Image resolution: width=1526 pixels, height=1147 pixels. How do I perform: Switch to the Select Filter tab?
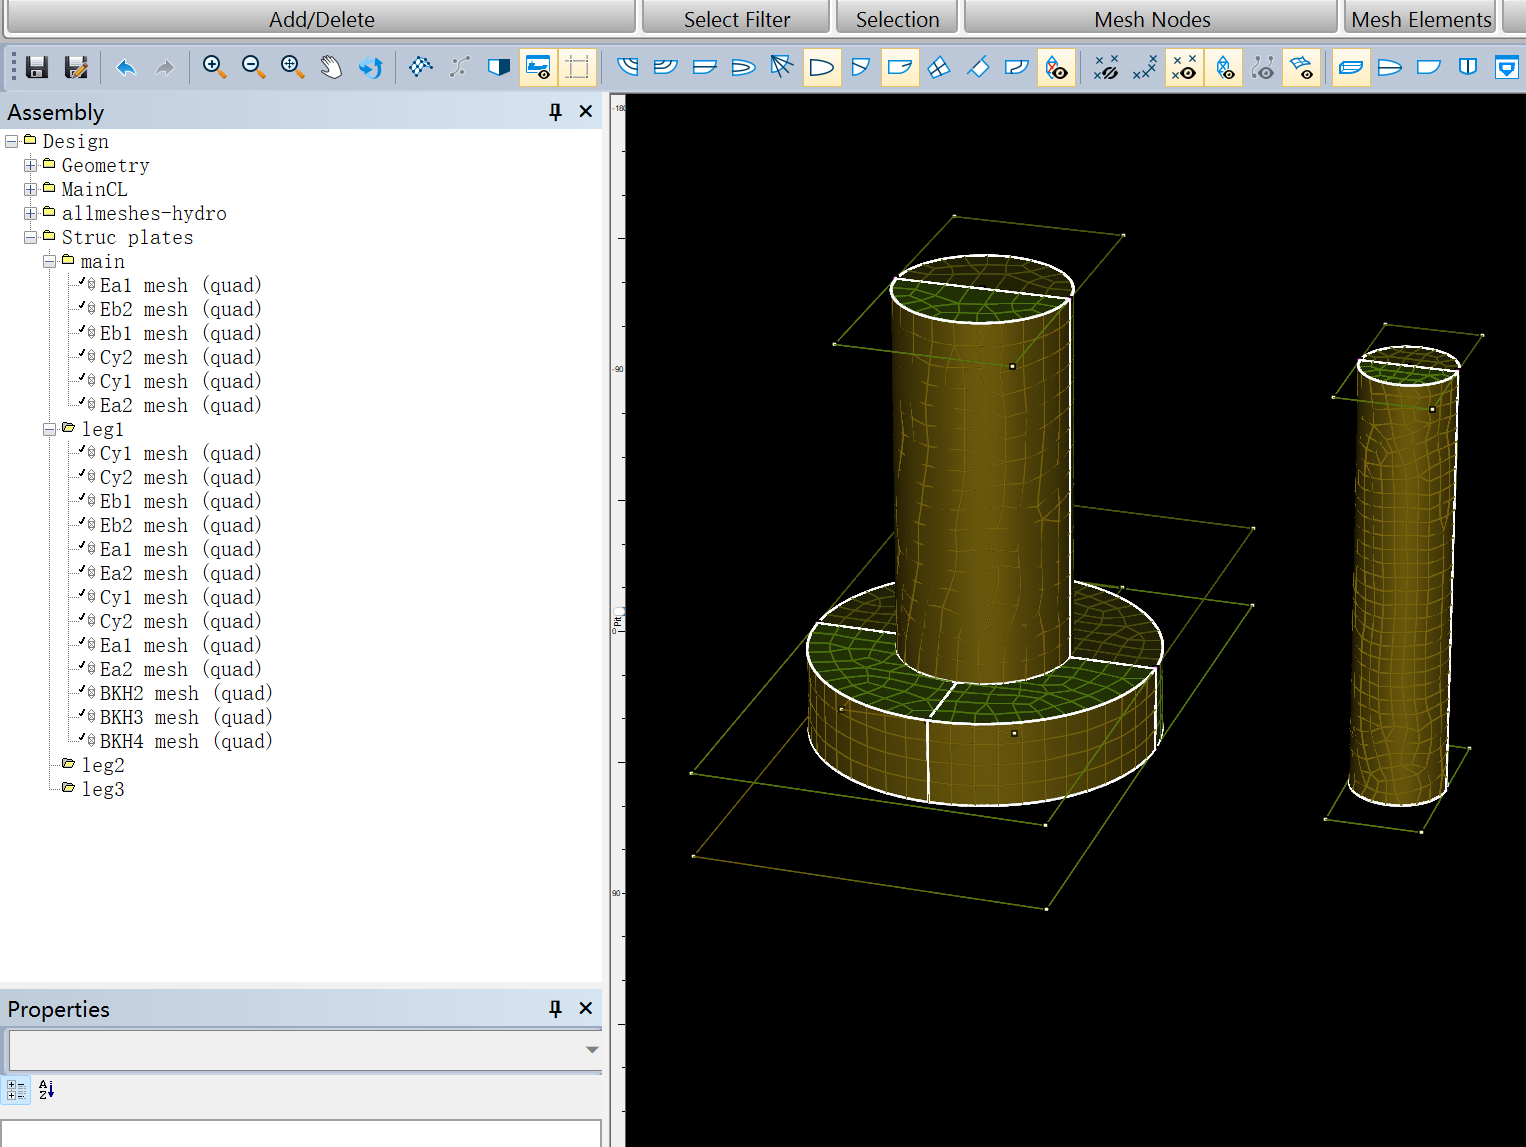tap(736, 19)
